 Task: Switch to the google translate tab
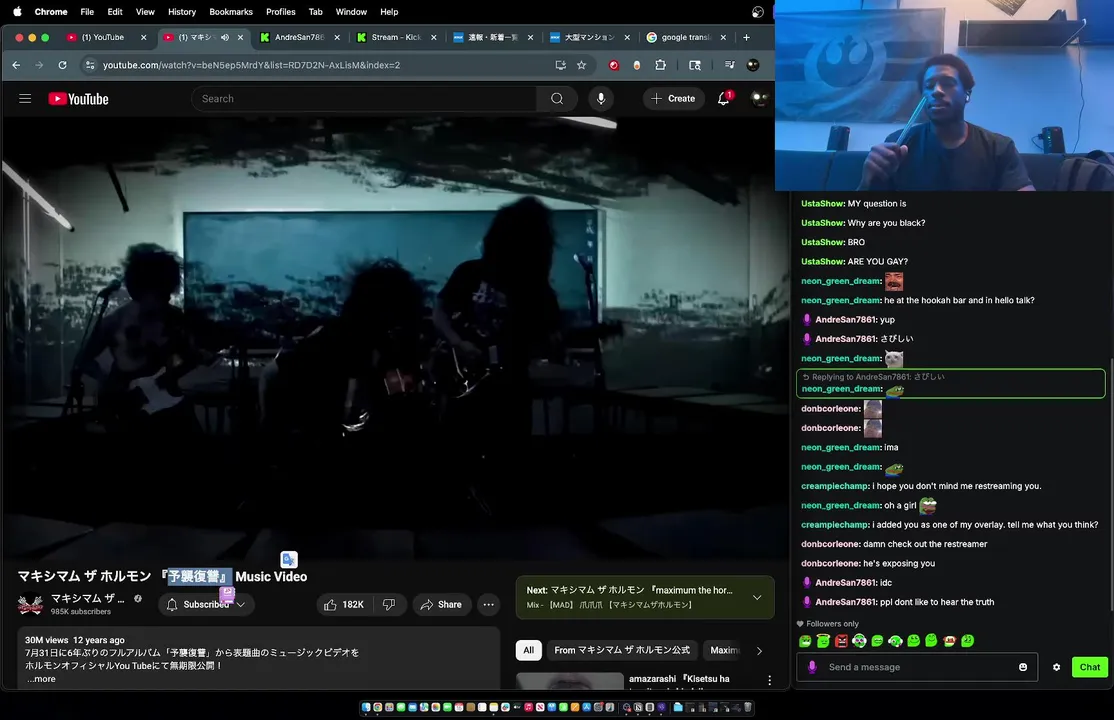685,37
